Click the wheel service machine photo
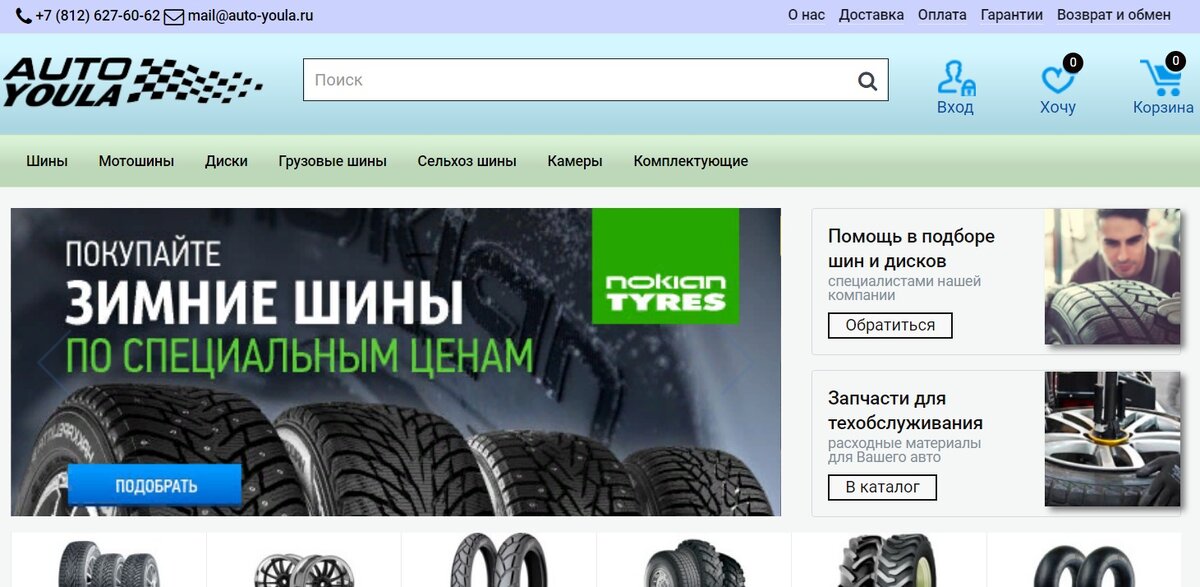The image size is (1200, 587). click(1112, 439)
